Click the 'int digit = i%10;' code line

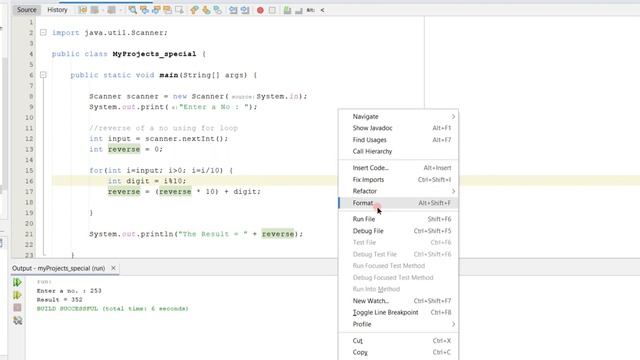(x=147, y=181)
